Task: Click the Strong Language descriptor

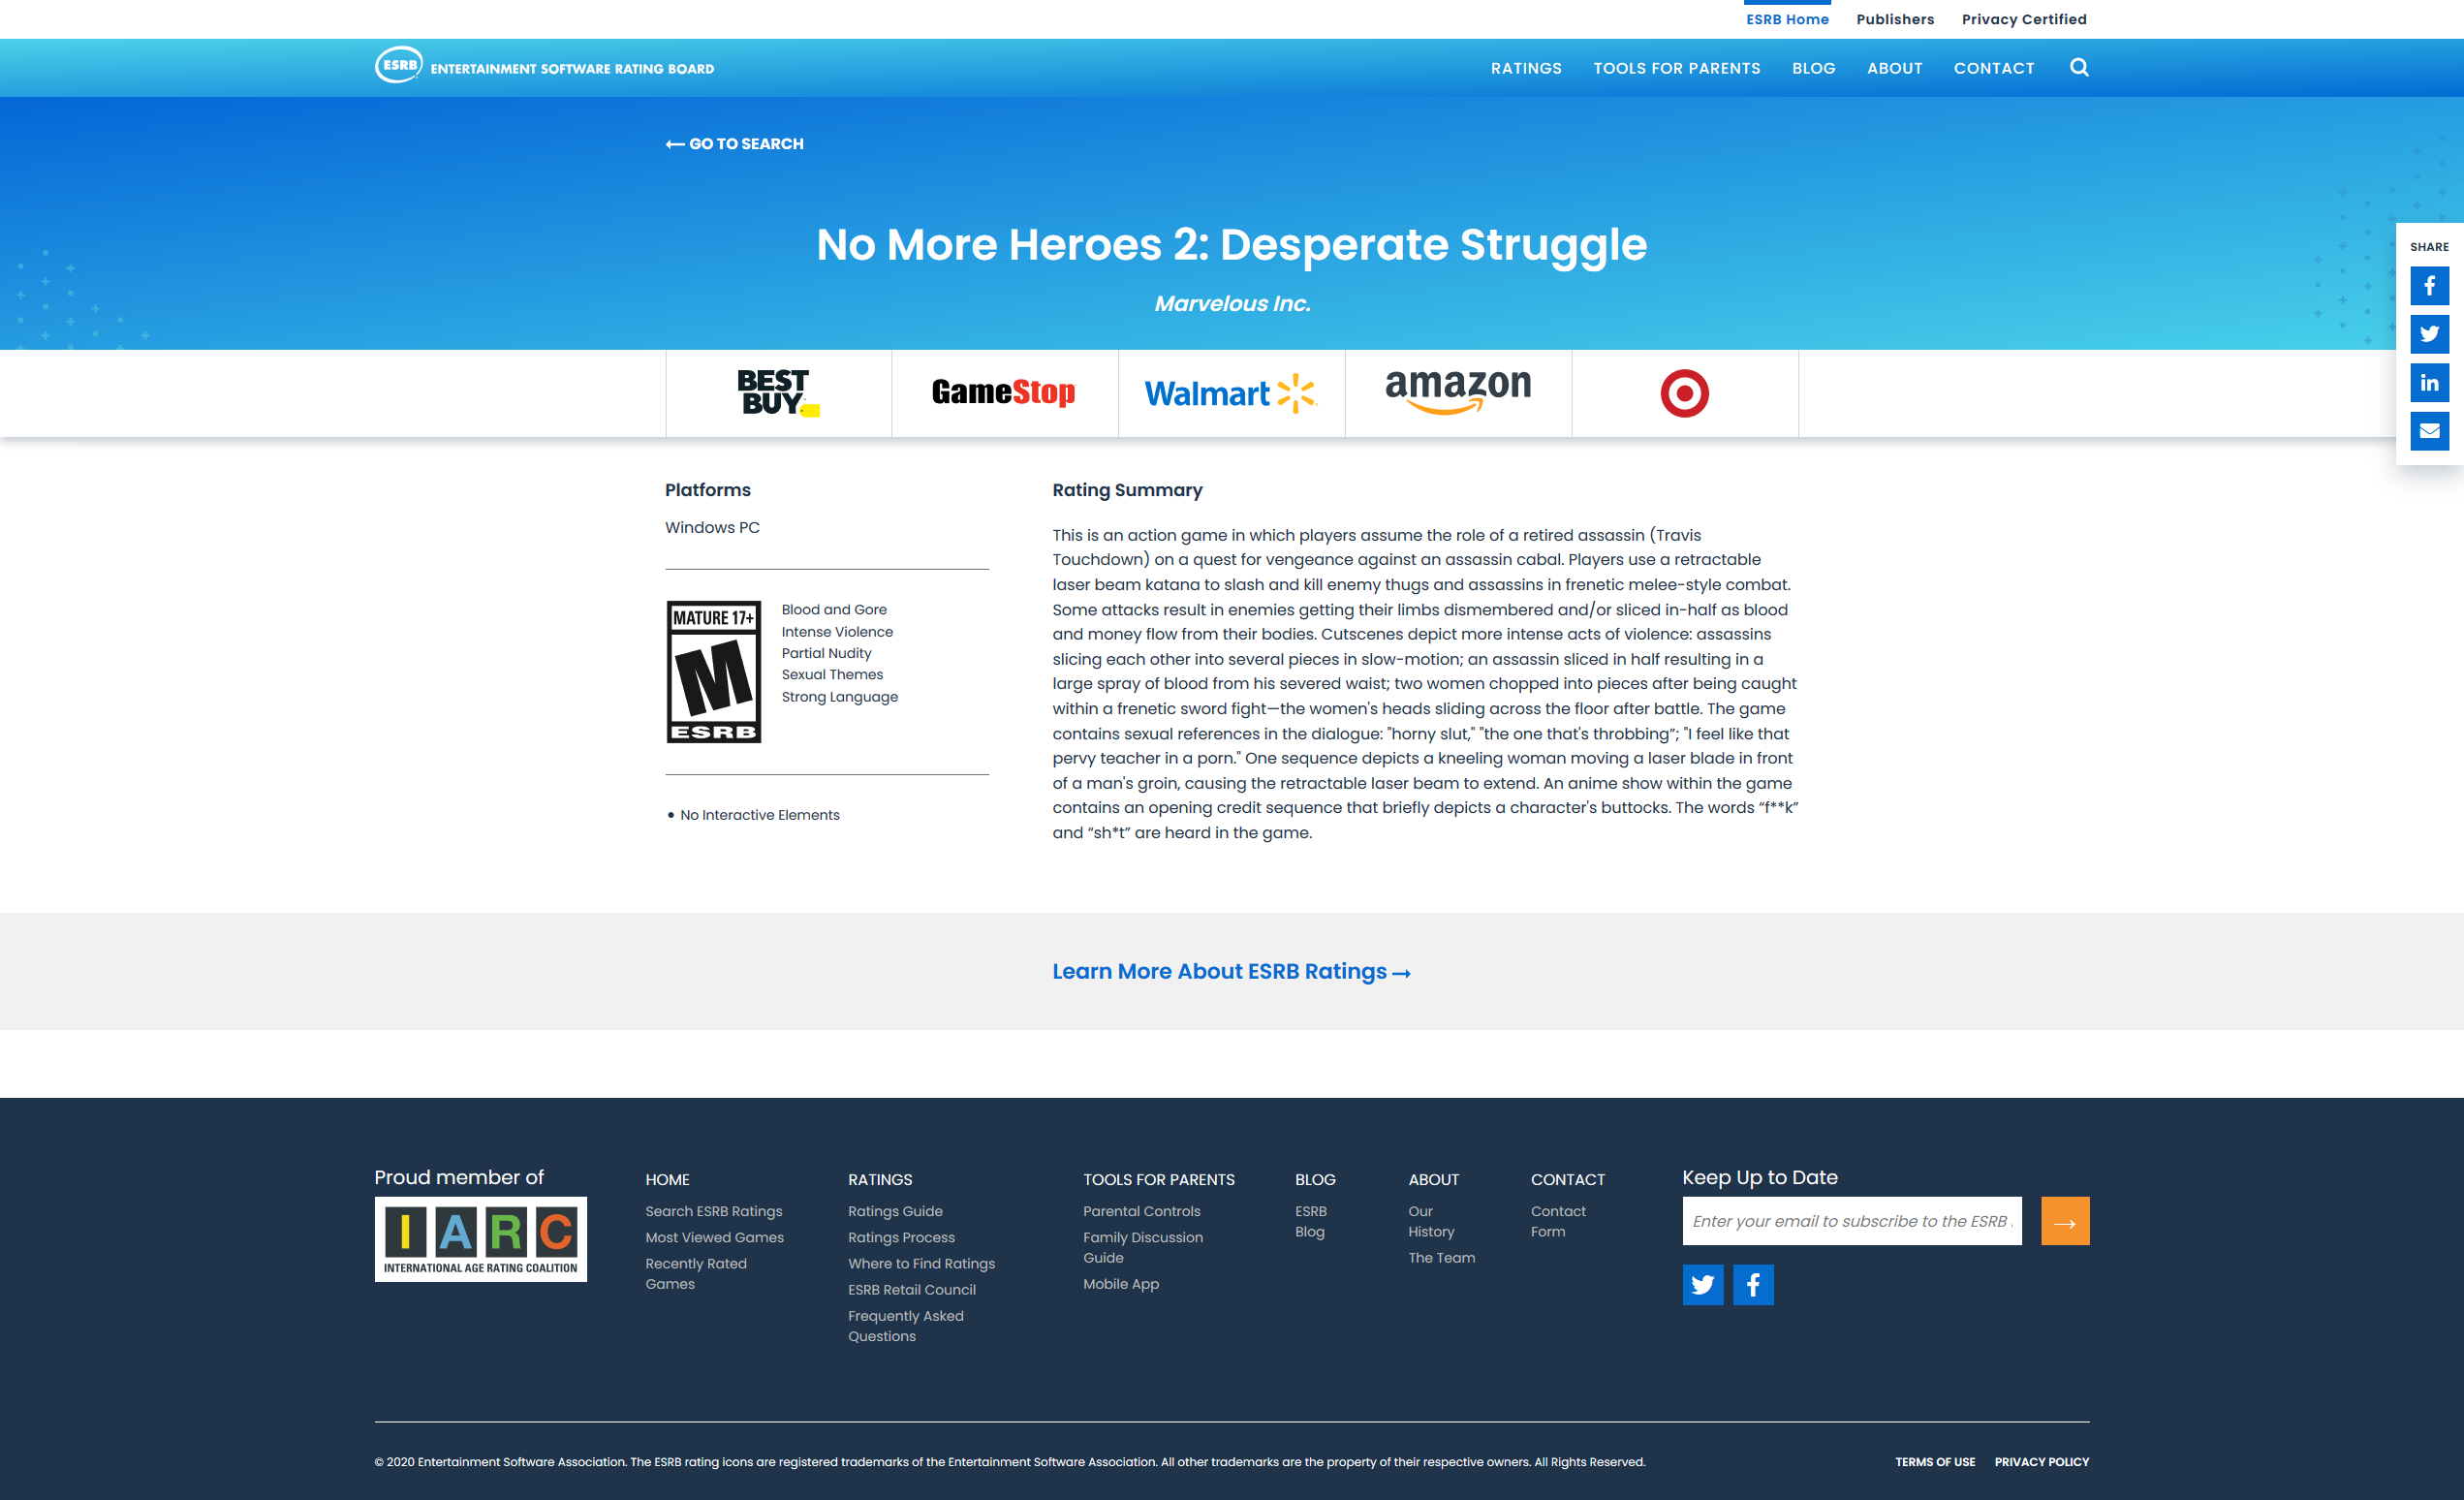Action: point(839,696)
